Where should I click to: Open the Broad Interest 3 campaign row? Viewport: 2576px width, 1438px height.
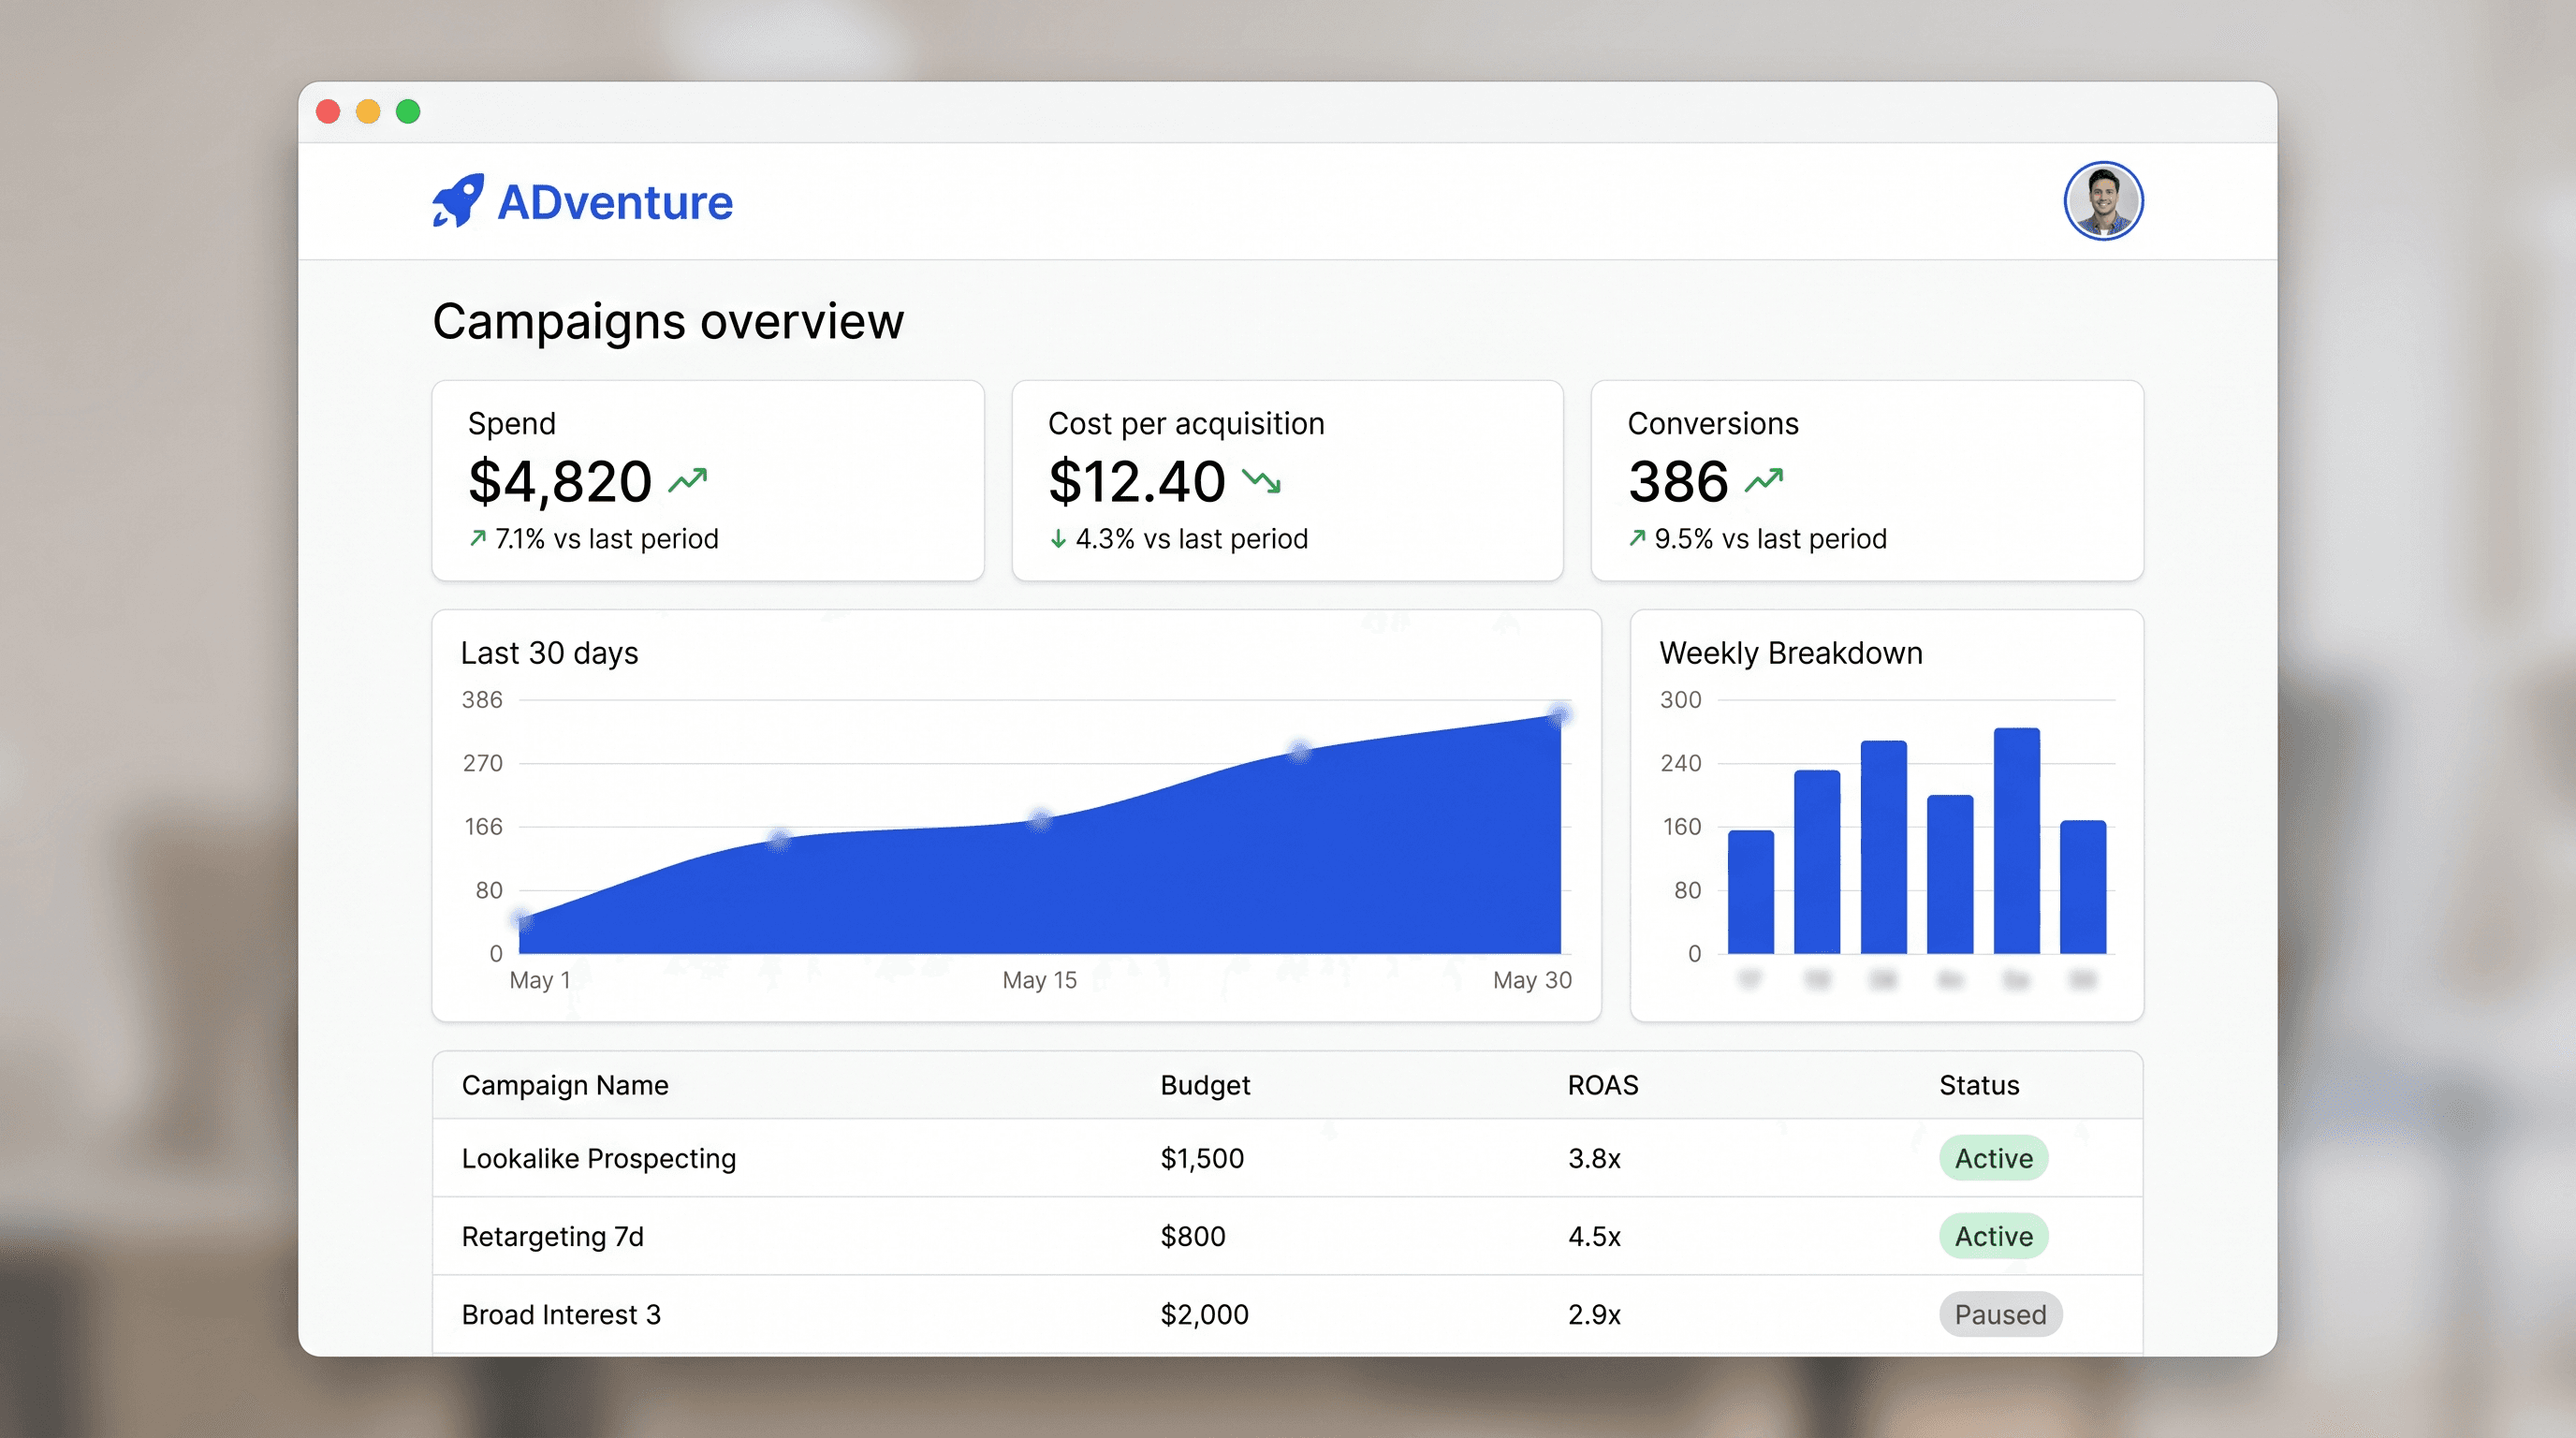pyautogui.click(x=1287, y=1314)
